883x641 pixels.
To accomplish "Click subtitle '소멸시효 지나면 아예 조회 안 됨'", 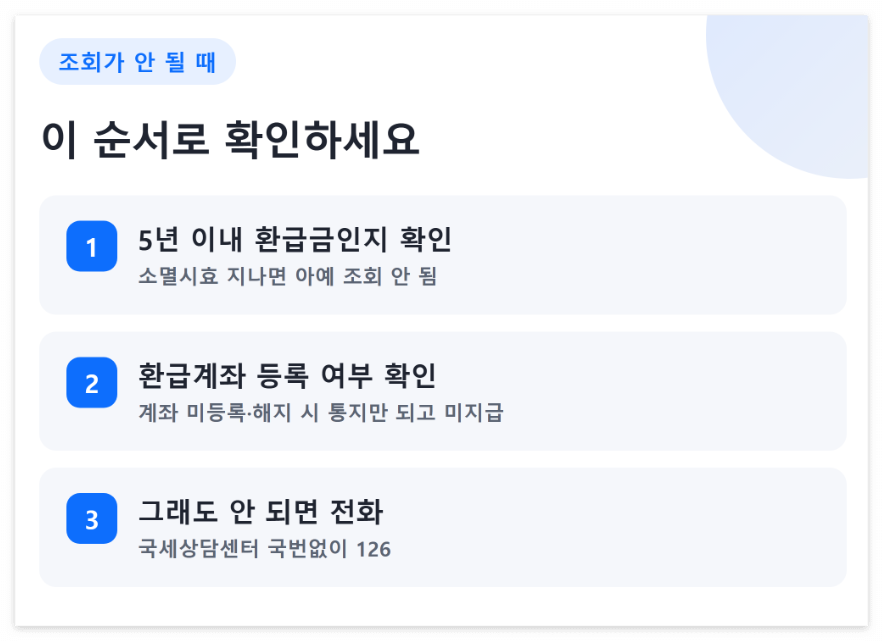I will 287,276.
